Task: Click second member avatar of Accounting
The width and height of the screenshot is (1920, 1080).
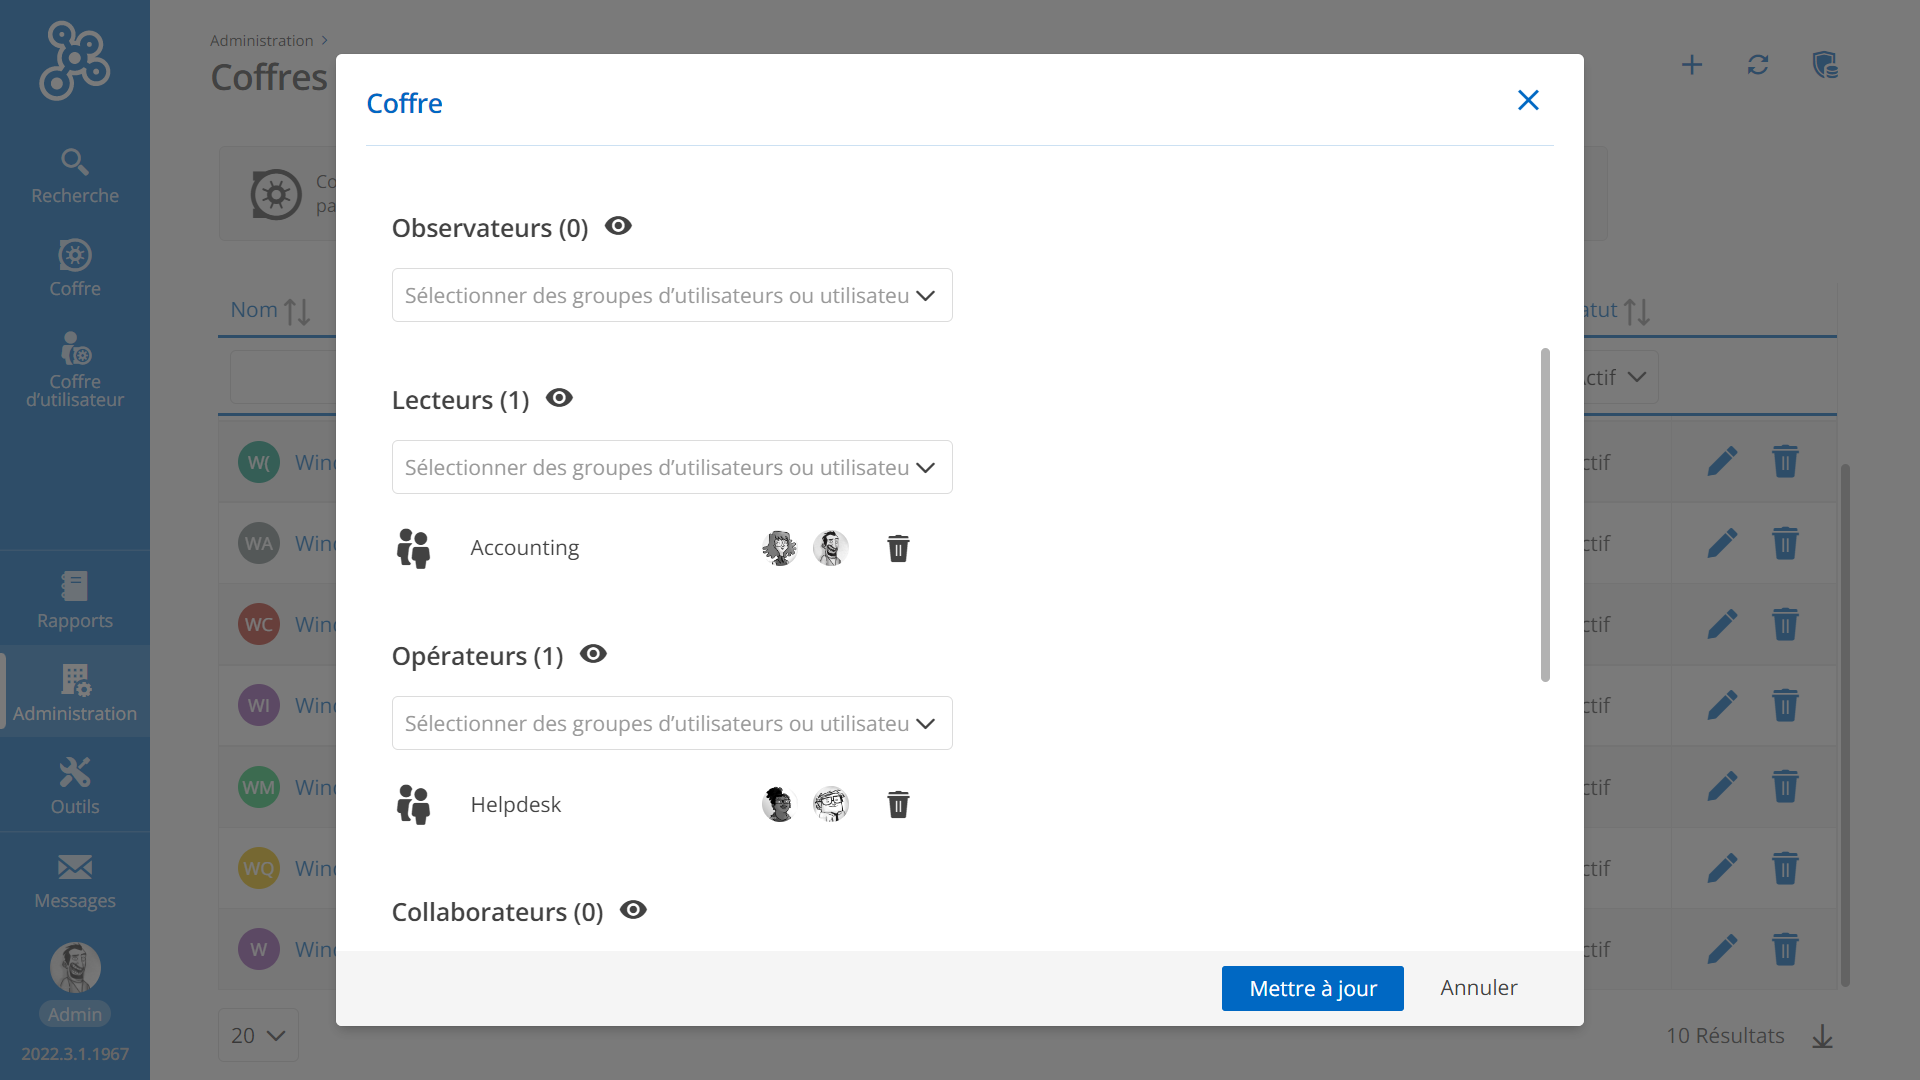Action: 830,548
